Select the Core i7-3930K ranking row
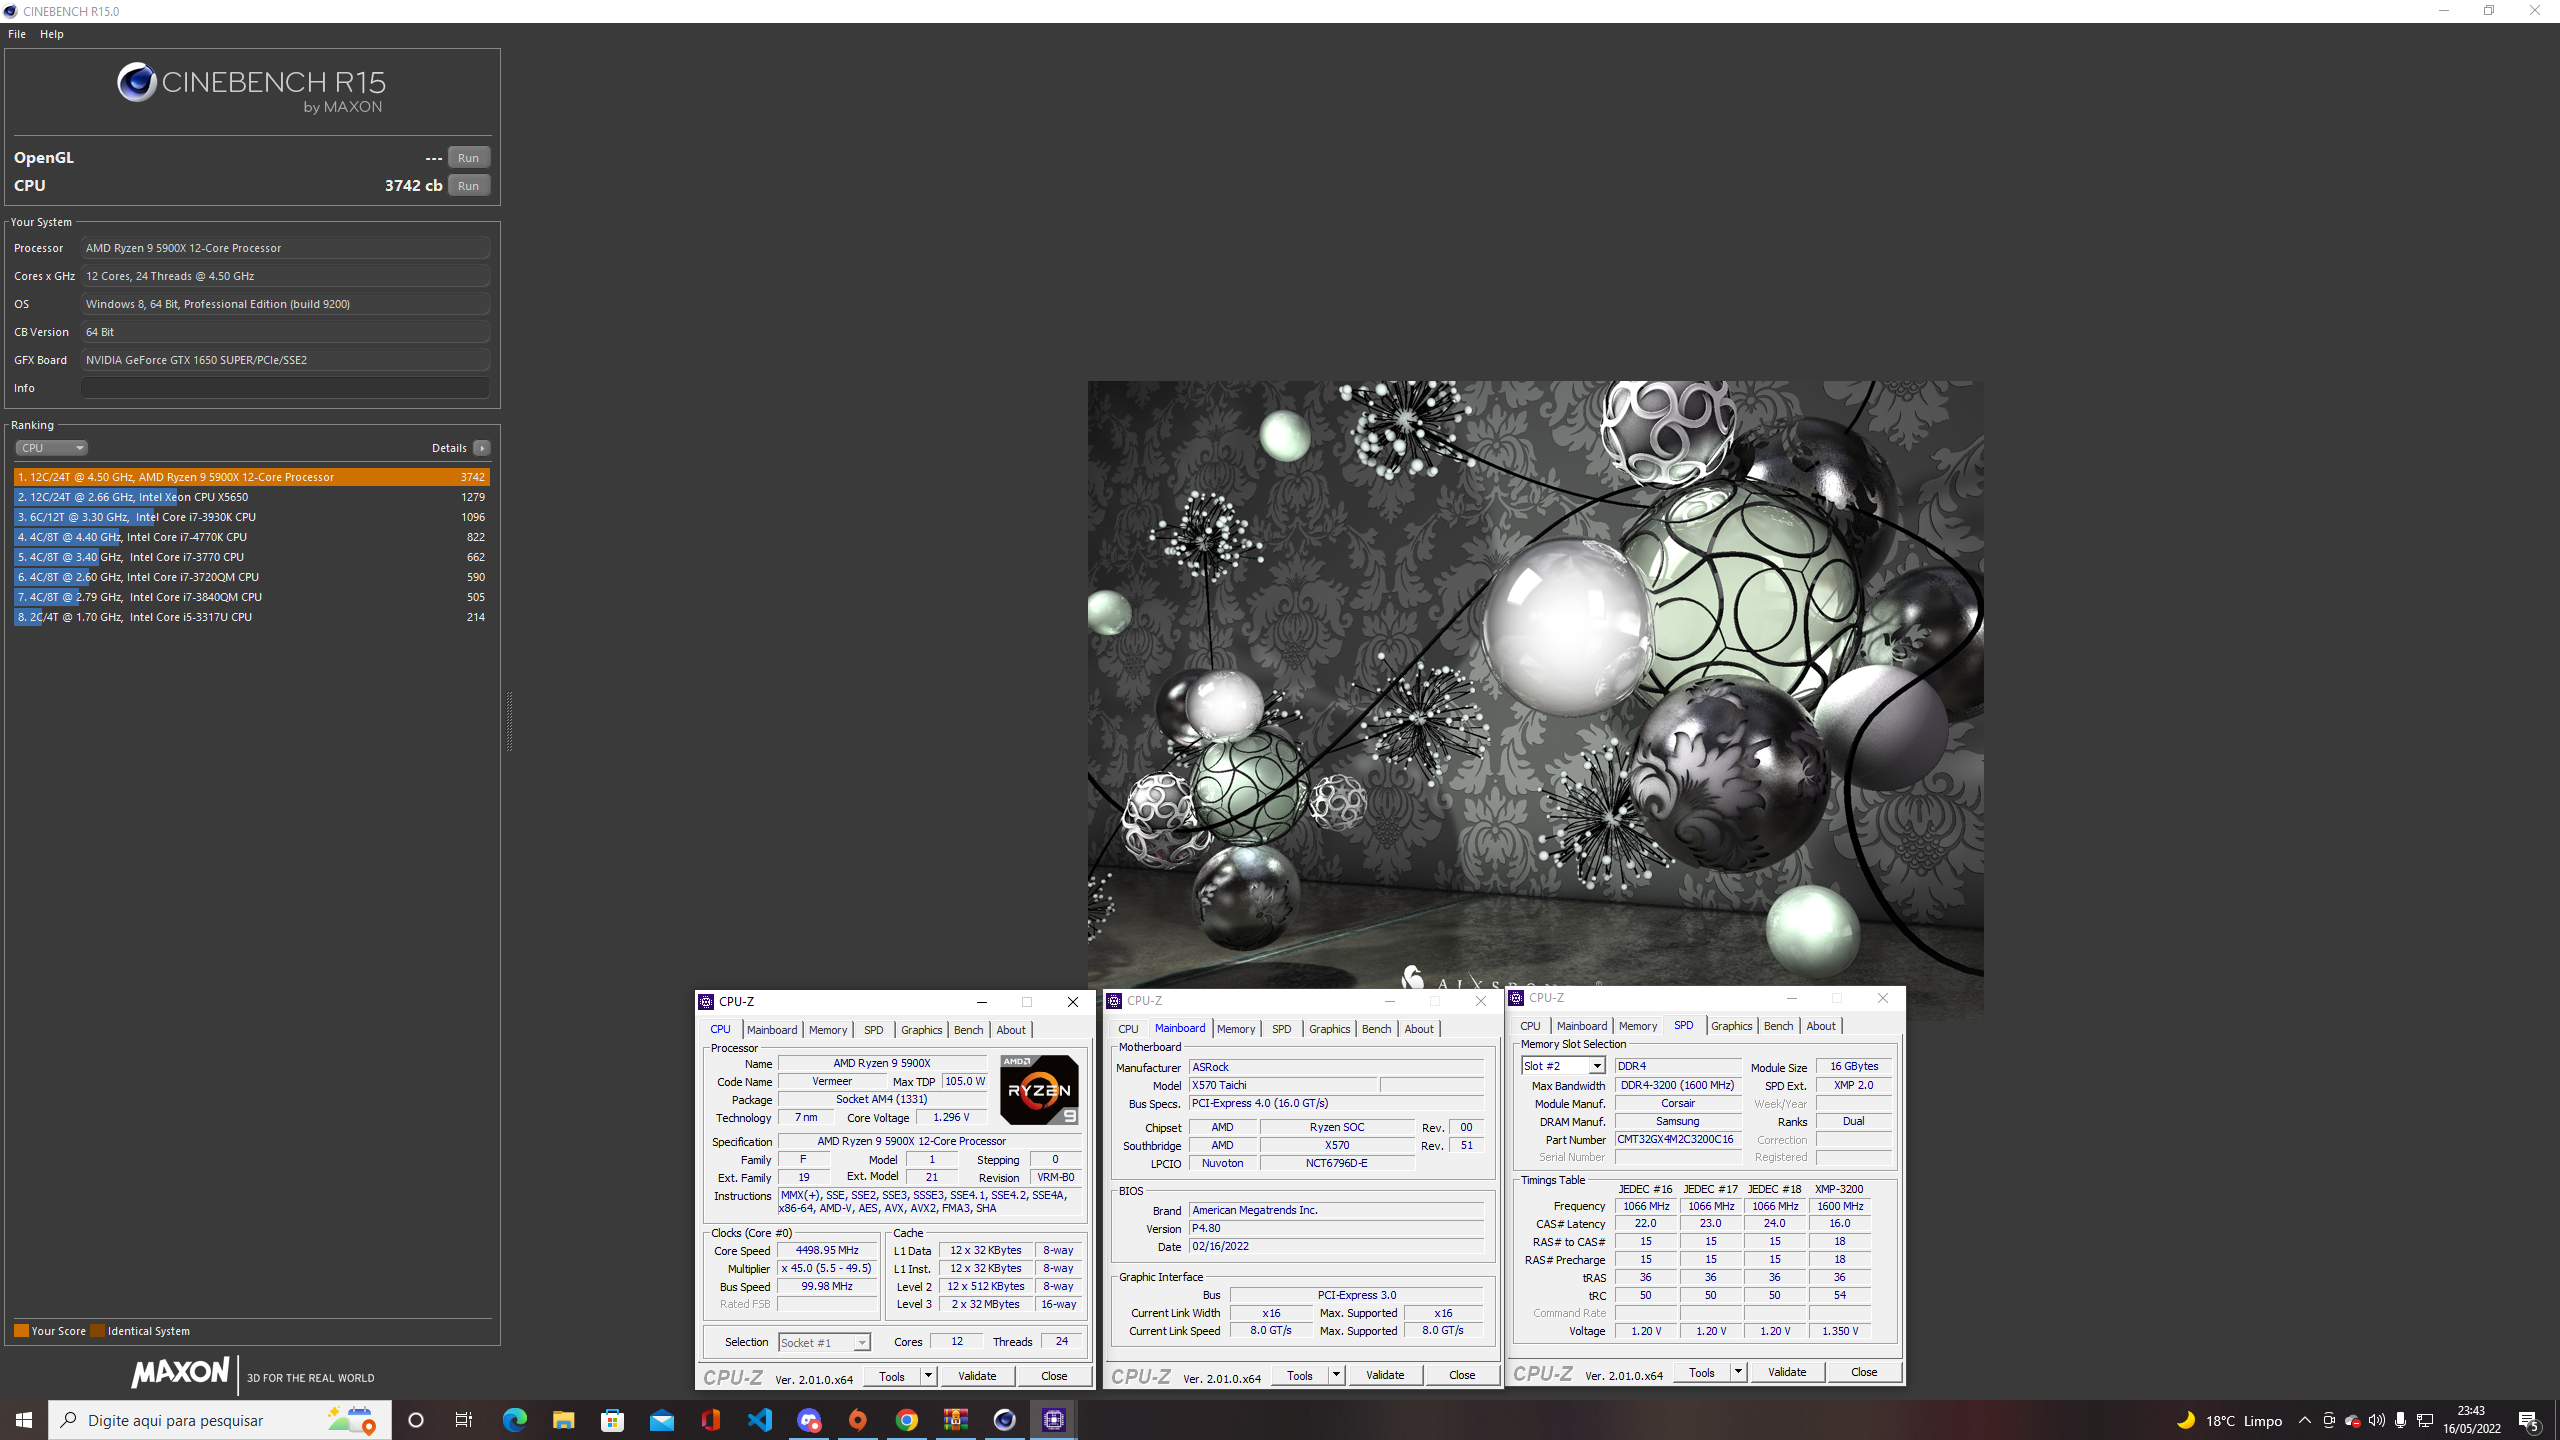 point(252,517)
